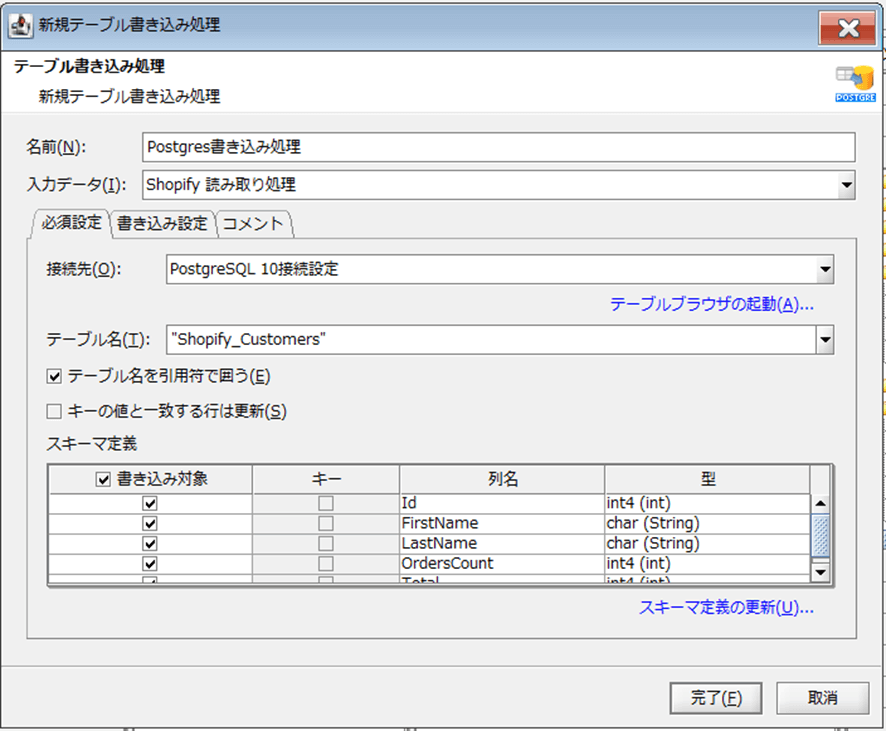Viewport: 886px width, 731px height.
Task: Select the OrdersCount column name cell
Action: (502, 564)
